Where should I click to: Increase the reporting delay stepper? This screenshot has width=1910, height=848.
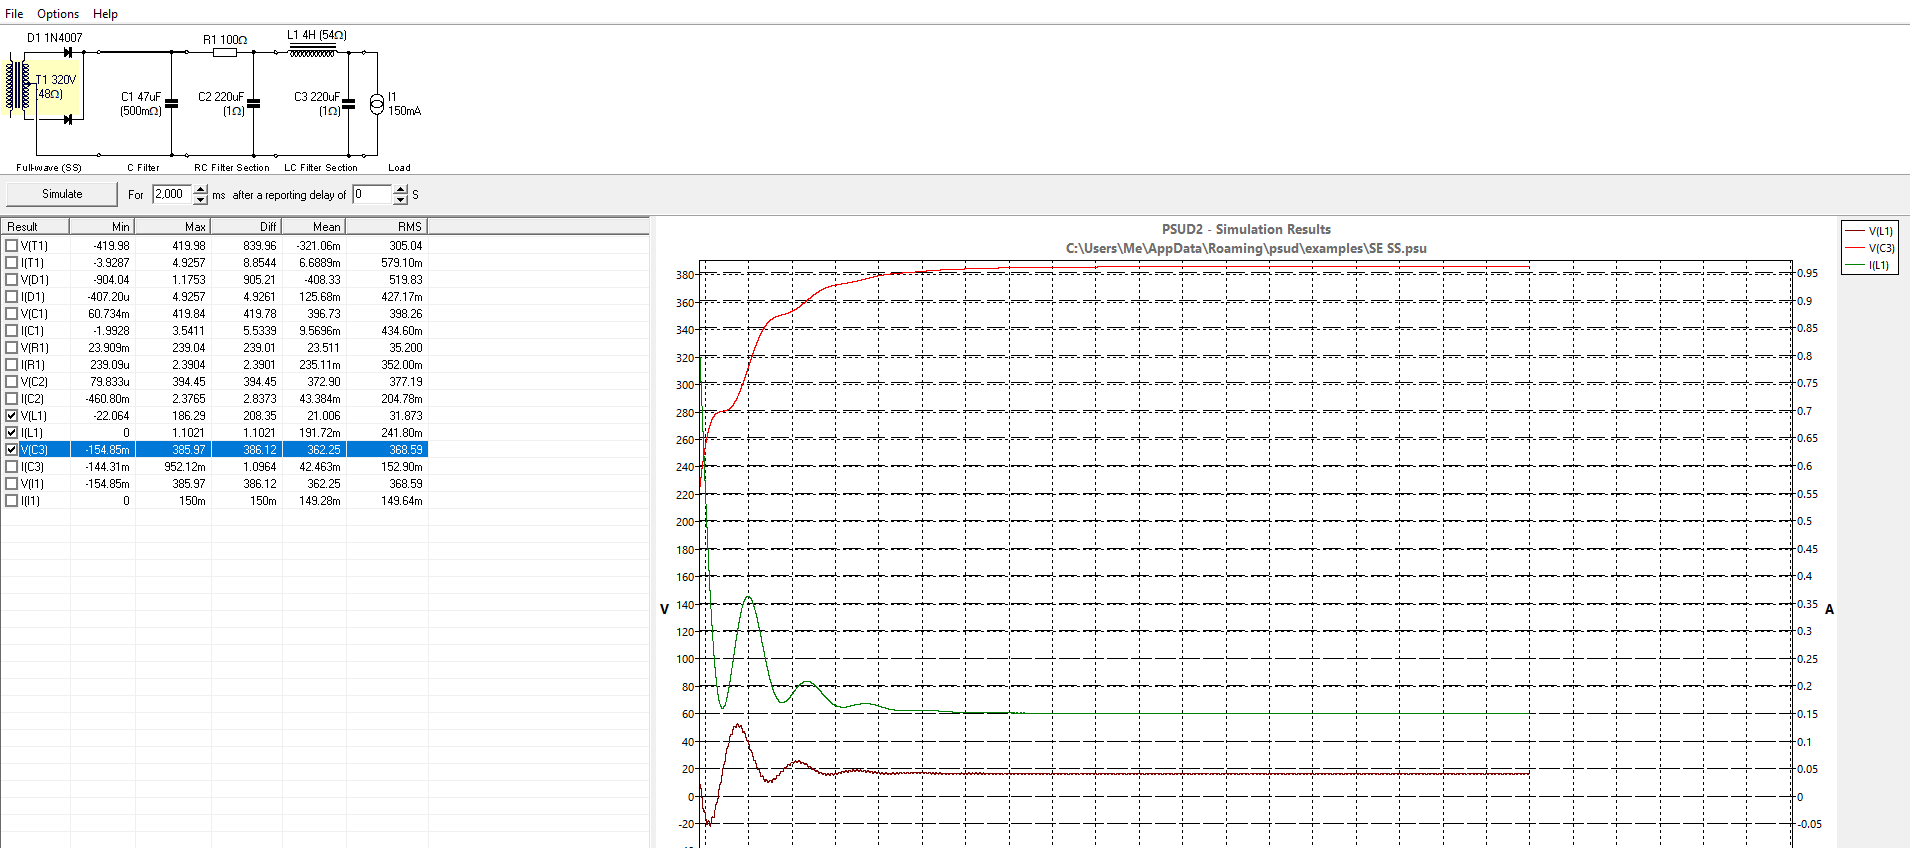[400, 189]
